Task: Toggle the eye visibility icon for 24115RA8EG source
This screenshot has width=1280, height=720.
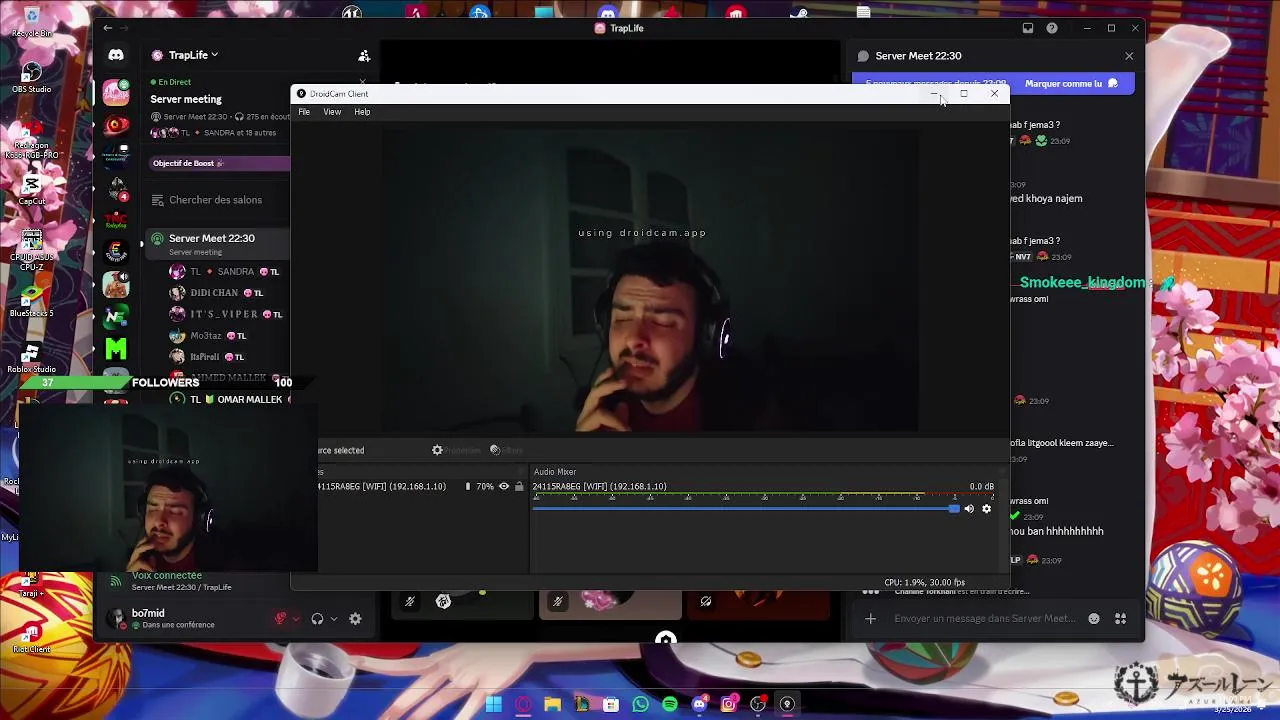Action: pyautogui.click(x=504, y=487)
